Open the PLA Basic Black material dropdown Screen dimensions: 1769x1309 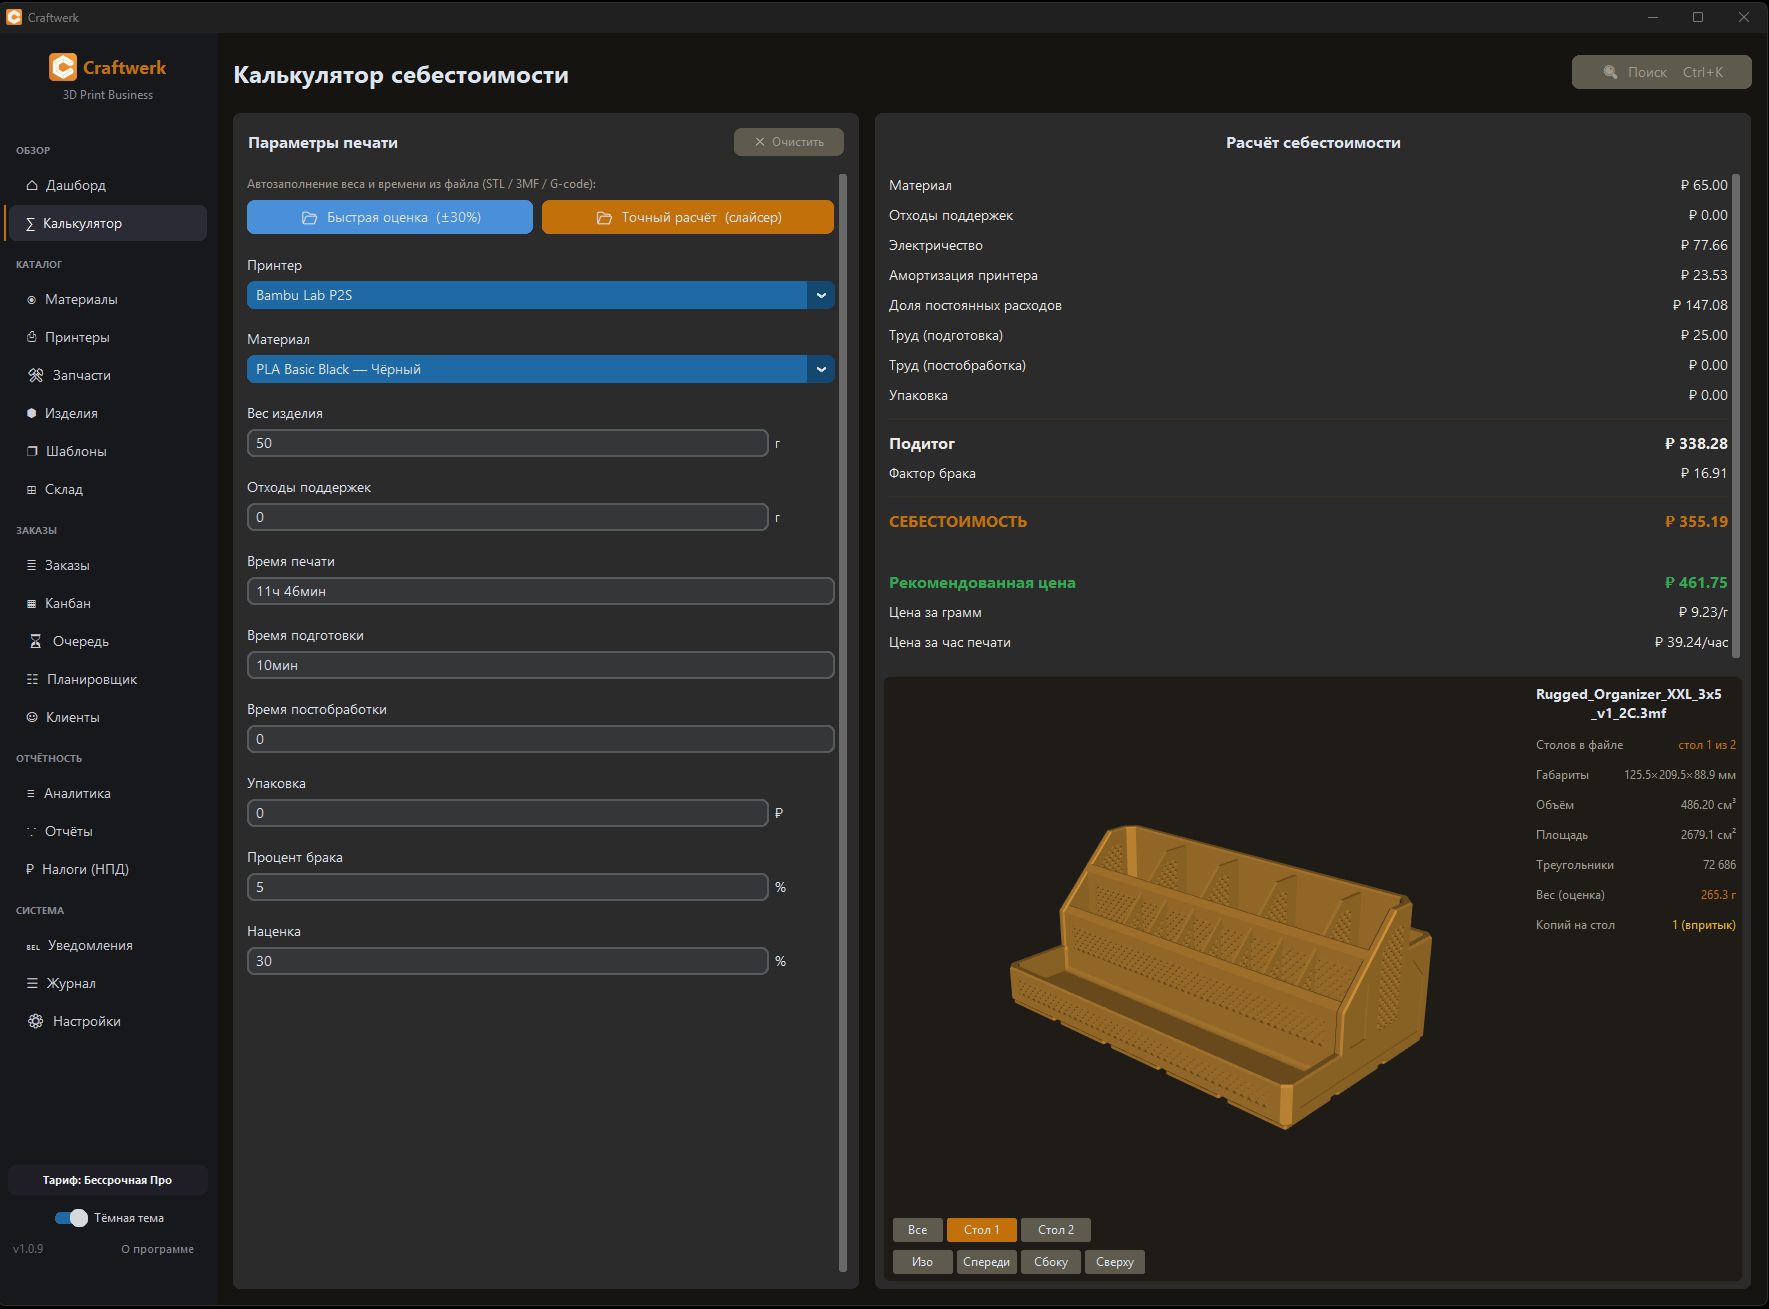[820, 369]
